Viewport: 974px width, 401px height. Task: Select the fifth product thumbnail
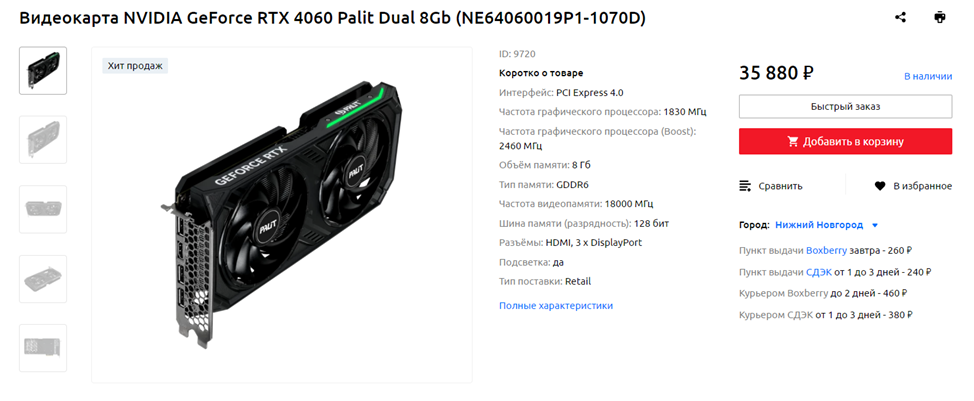(x=43, y=348)
